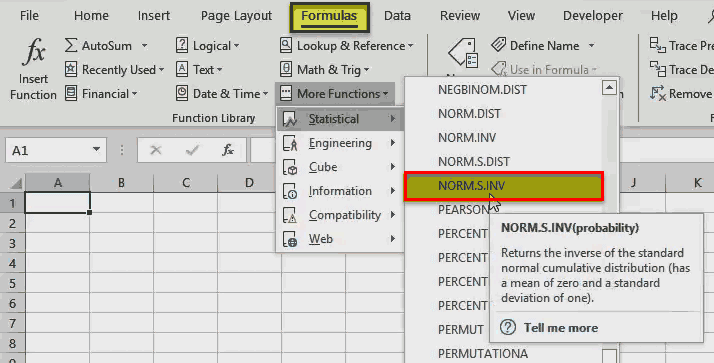
Task: Open the Name Box dropdown arrow
Action: pyautogui.click(x=96, y=149)
